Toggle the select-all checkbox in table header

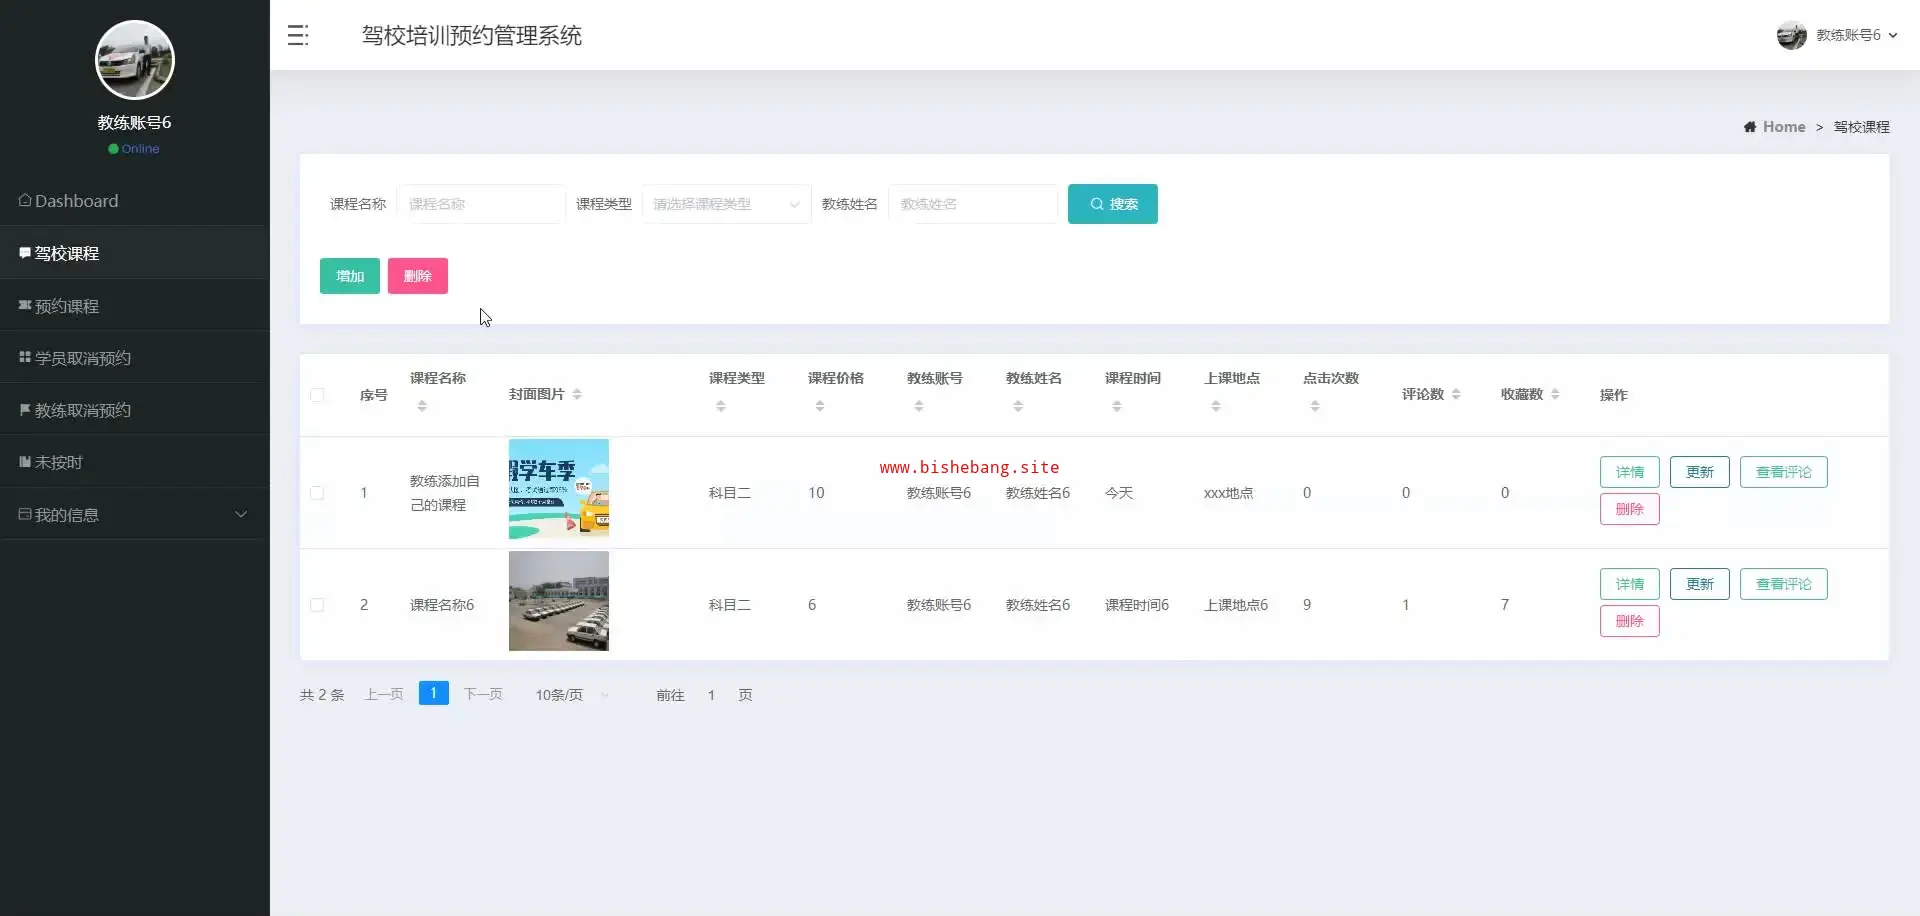317,395
